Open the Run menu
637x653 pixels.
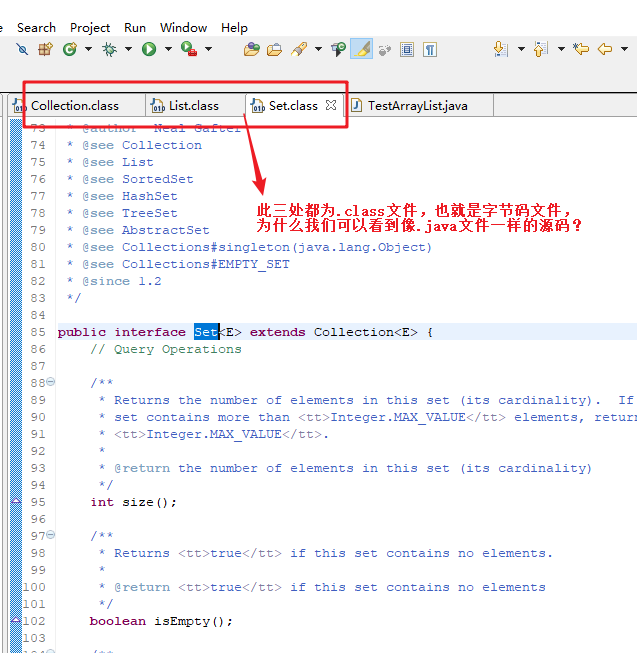pyautogui.click(x=135, y=28)
